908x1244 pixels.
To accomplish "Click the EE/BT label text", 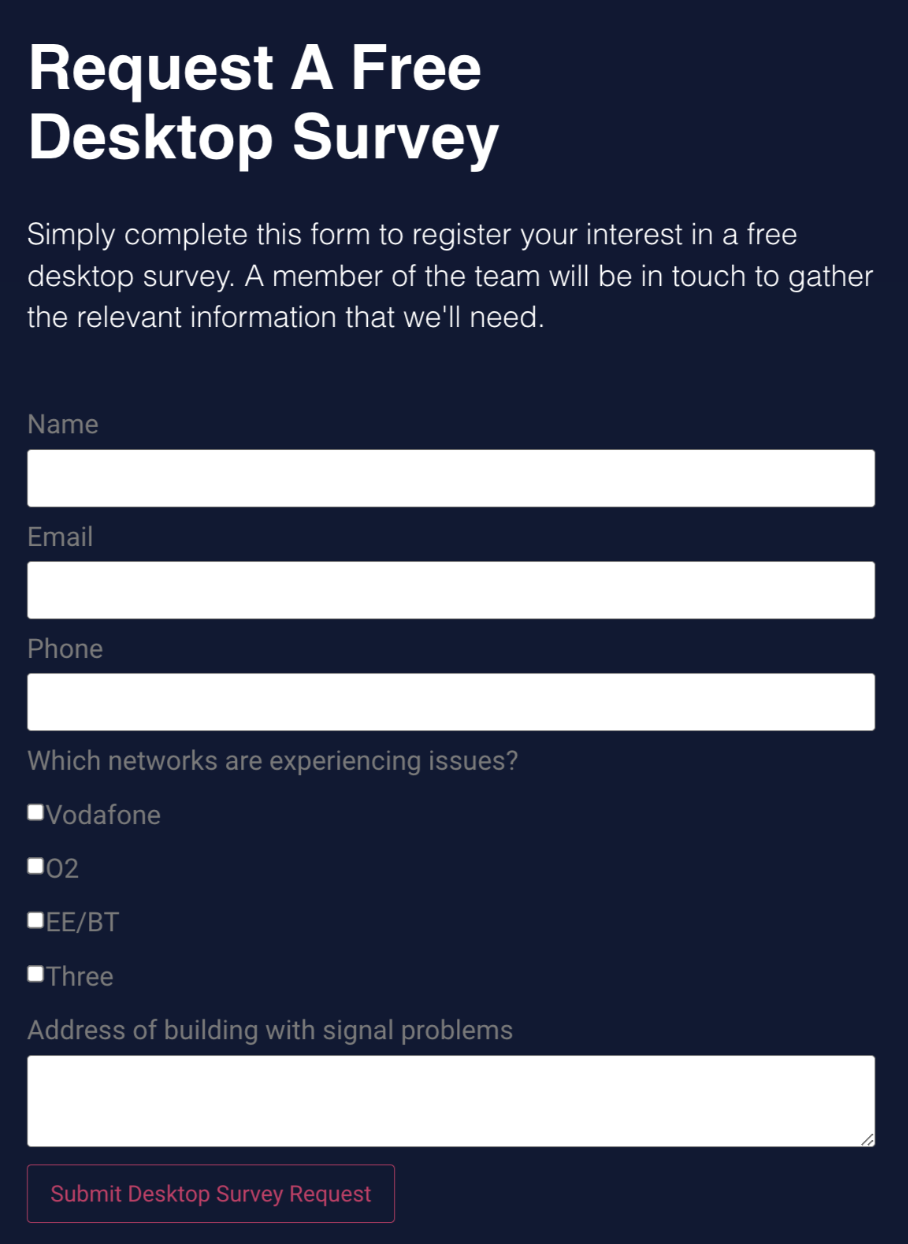I will pos(82,922).
